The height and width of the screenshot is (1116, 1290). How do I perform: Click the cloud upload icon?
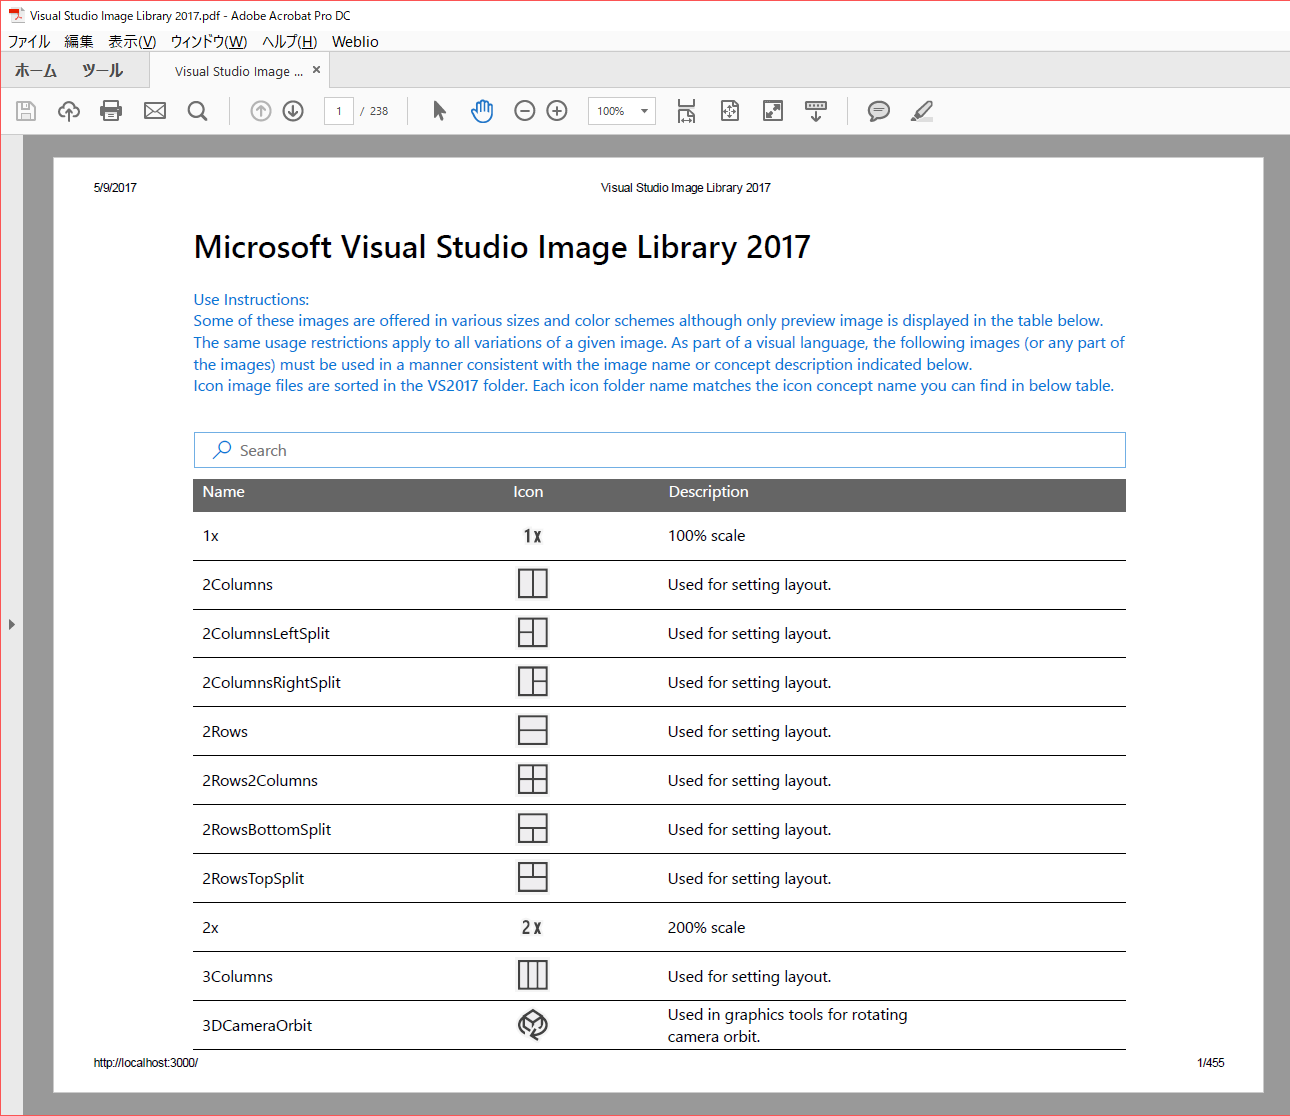pyautogui.click(x=69, y=111)
